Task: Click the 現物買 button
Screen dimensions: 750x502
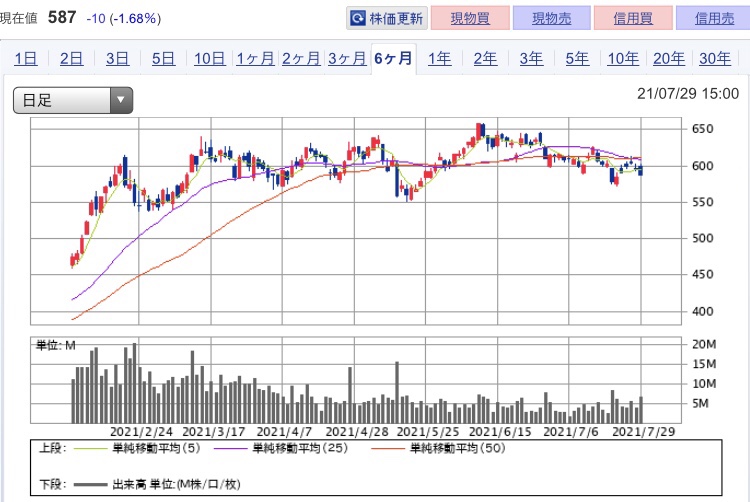Action: point(470,19)
